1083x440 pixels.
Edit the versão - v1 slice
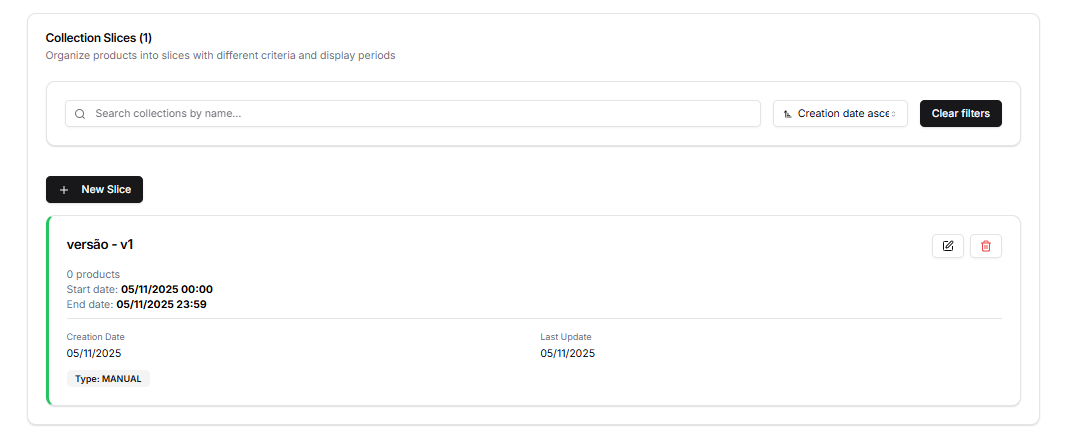947,246
